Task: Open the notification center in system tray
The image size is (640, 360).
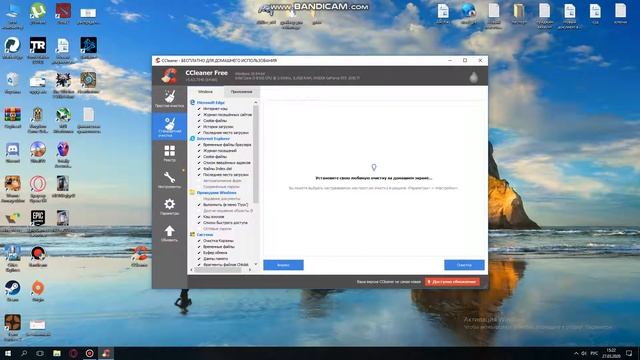Action: coord(629,353)
